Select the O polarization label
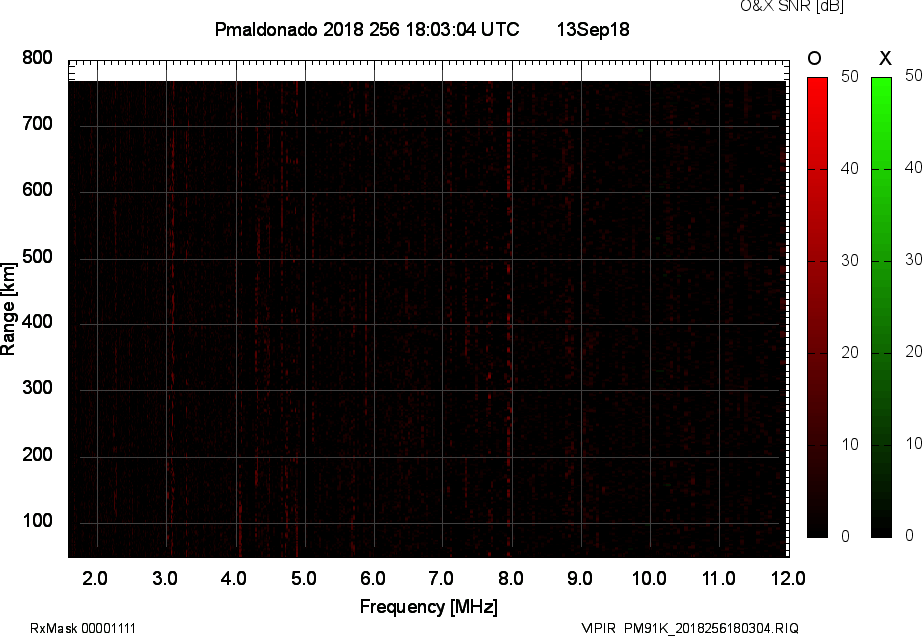 click(x=816, y=58)
